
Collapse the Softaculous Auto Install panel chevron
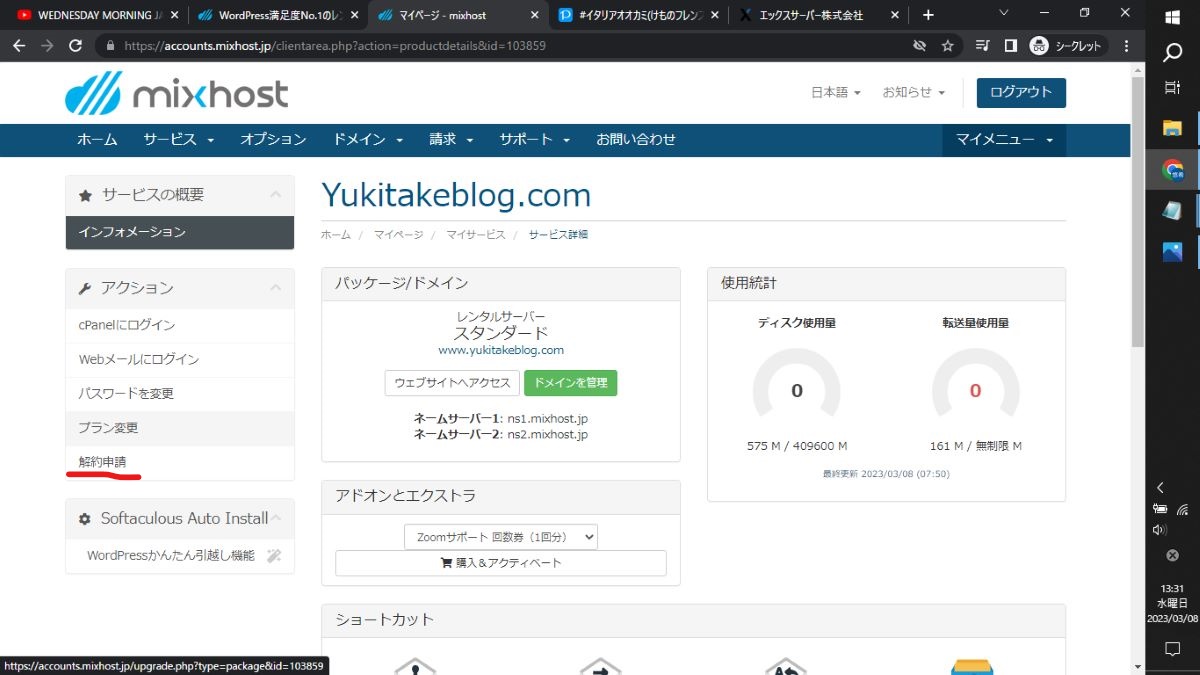point(276,518)
